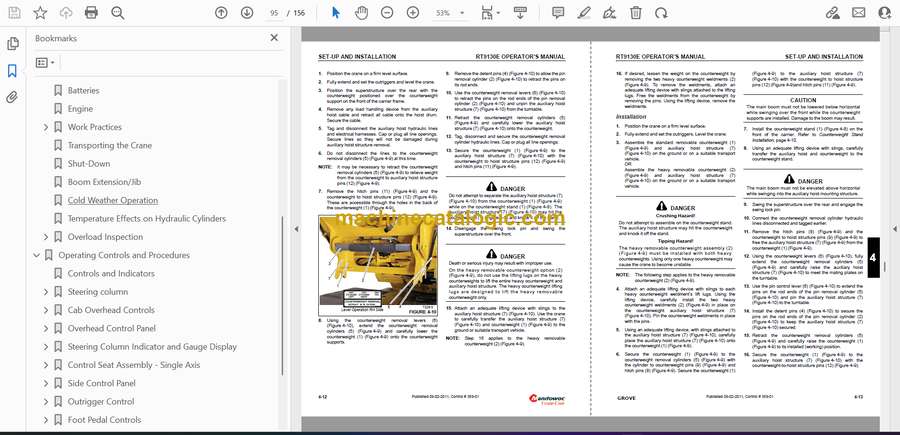The image size is (900, 435).
Task: Select Outrigger Control bookmark text
Action: (100, 401)
